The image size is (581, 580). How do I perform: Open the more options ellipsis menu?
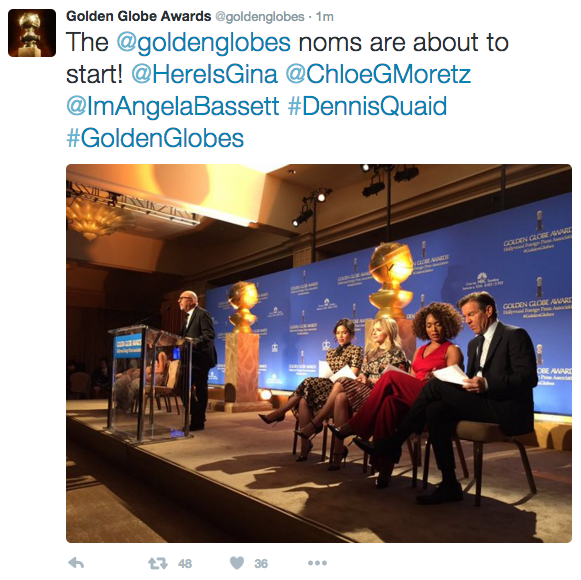pos(317,563)
